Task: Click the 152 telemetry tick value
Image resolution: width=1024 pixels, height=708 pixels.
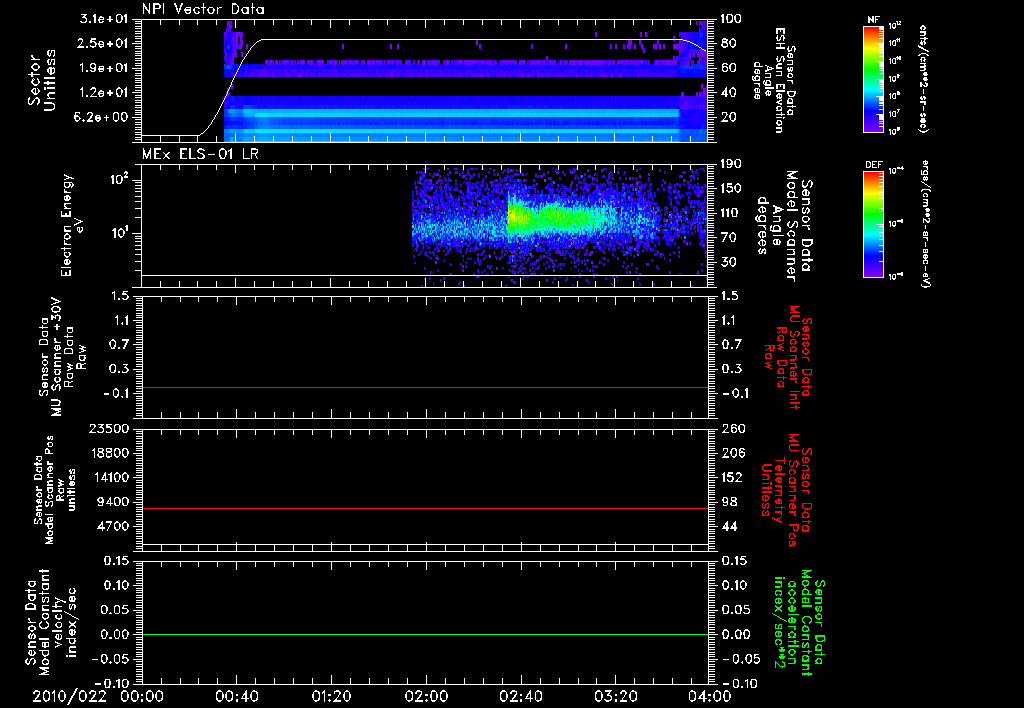Action: 731,477
